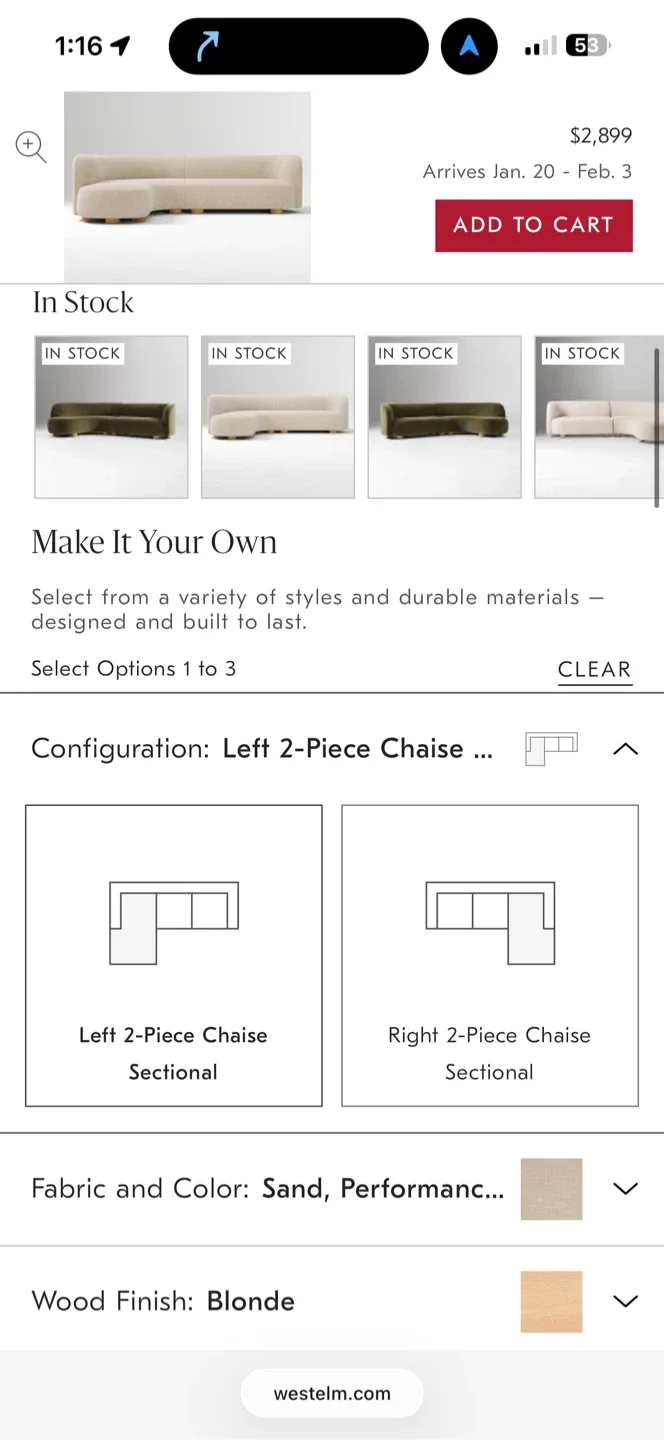Expand the Fabric and Color options
664x1440 pixels.
tap(626, 1189)
